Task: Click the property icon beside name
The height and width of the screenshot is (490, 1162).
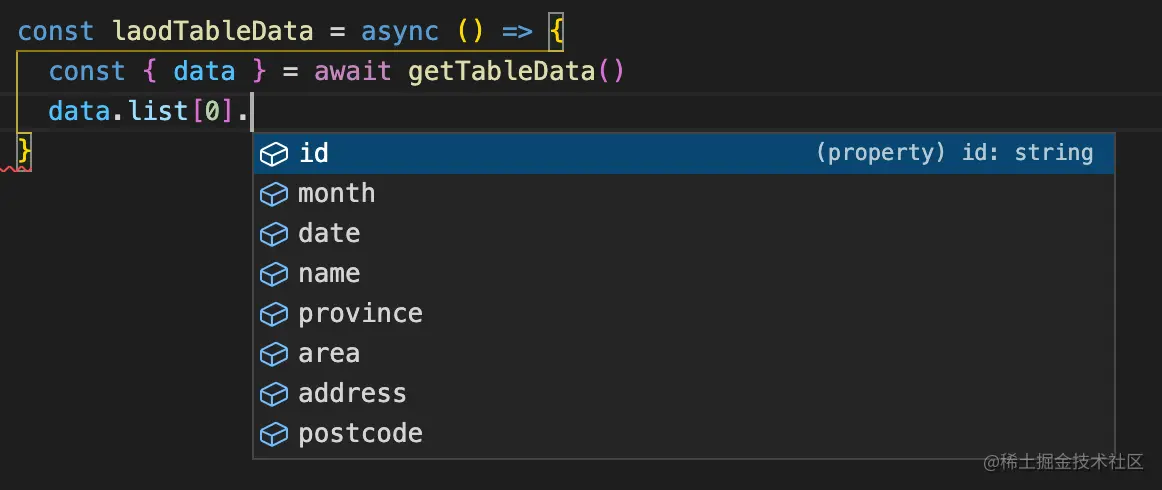Action: click(274, 274)
